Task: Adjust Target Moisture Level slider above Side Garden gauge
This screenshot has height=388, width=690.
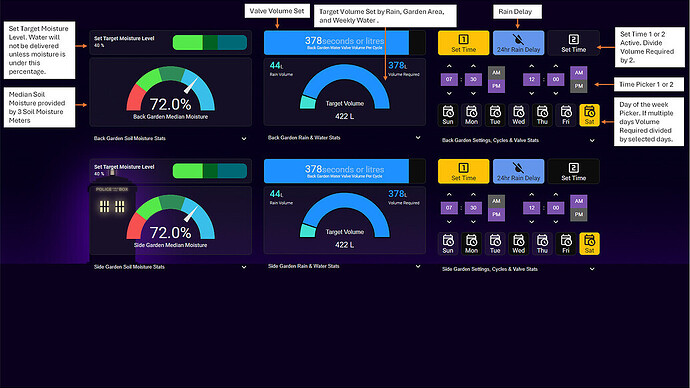Action: [209, 171]
